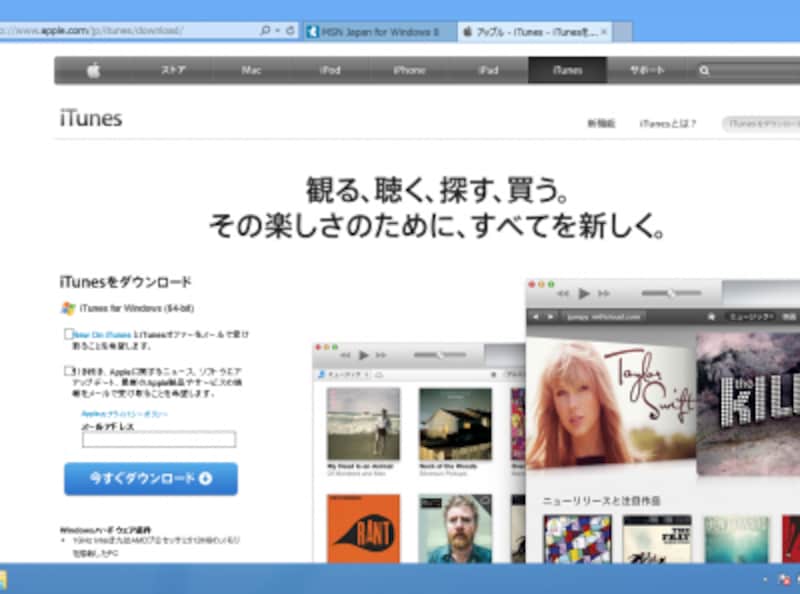Click the magnifier icon in Apple's nav search
The width and height of the screenshot is (800, 594).
704,70
